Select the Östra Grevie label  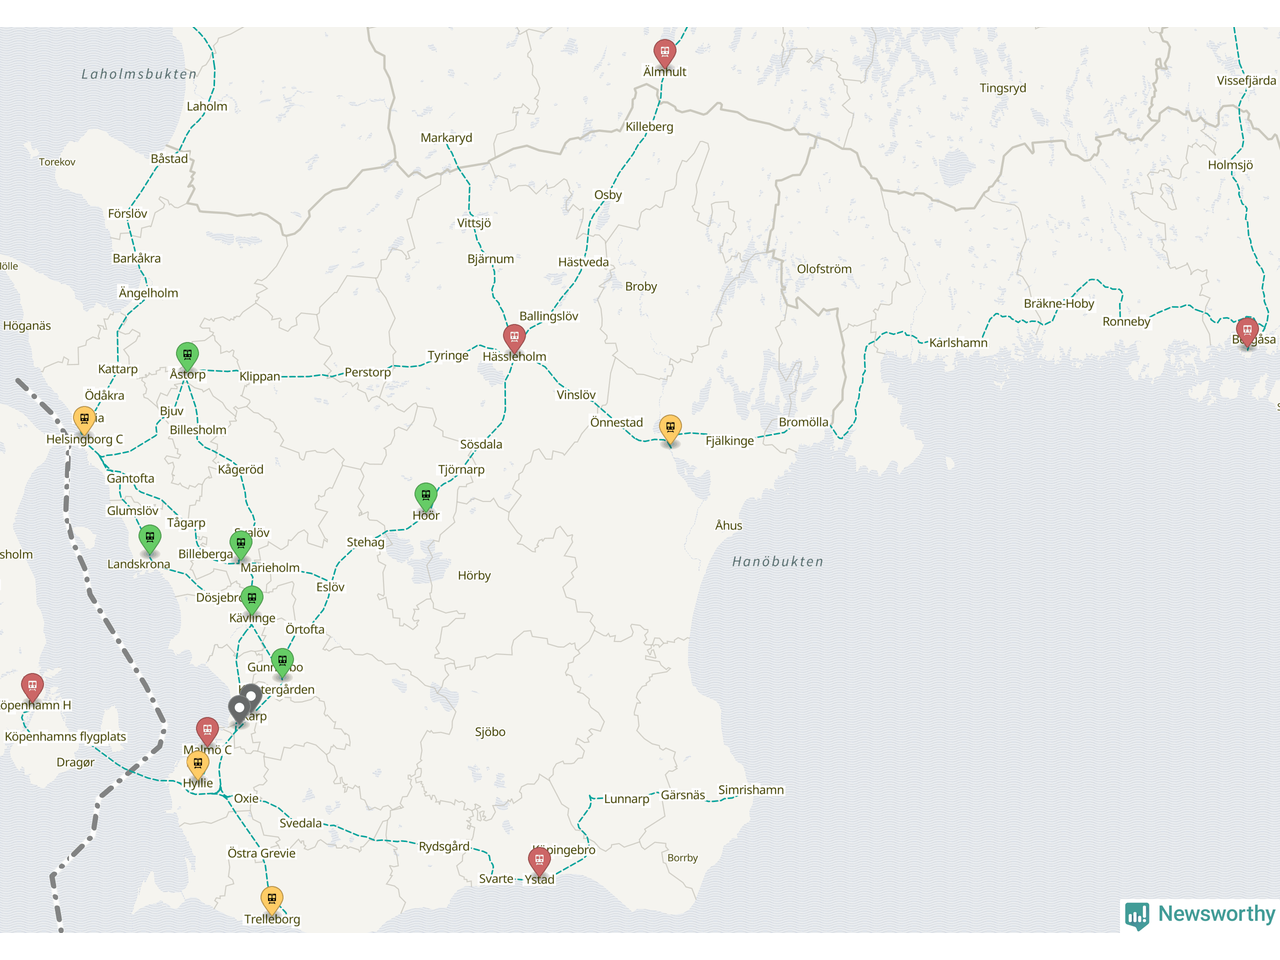click(262, 853)
